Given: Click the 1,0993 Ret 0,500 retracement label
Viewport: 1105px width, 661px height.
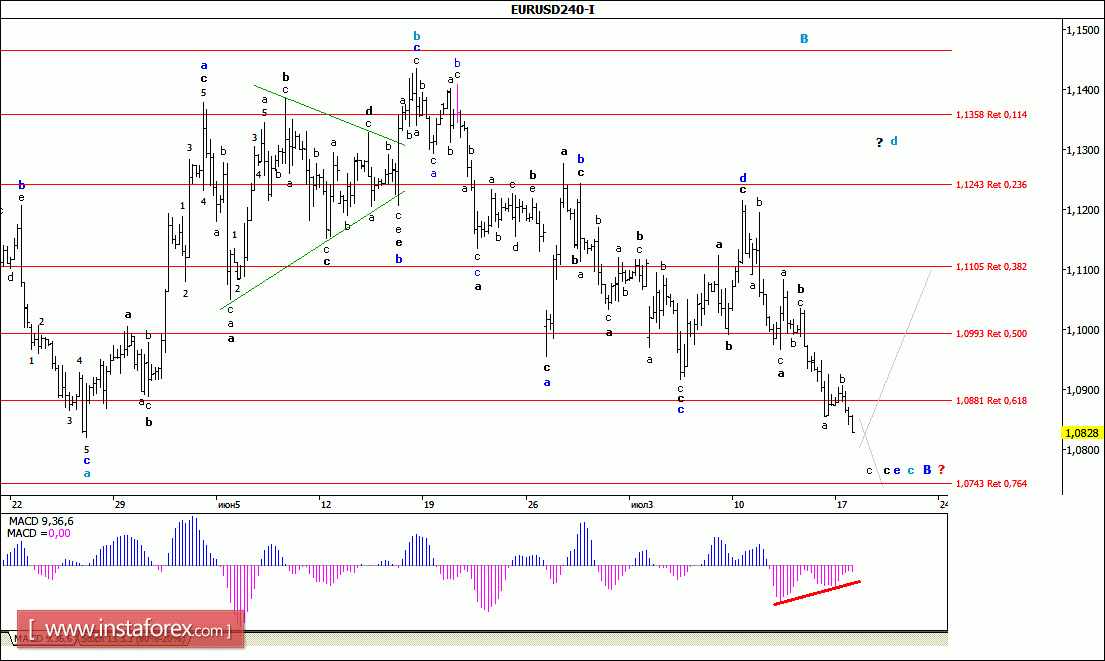Looking at the screenshot, I should point(991,334).
